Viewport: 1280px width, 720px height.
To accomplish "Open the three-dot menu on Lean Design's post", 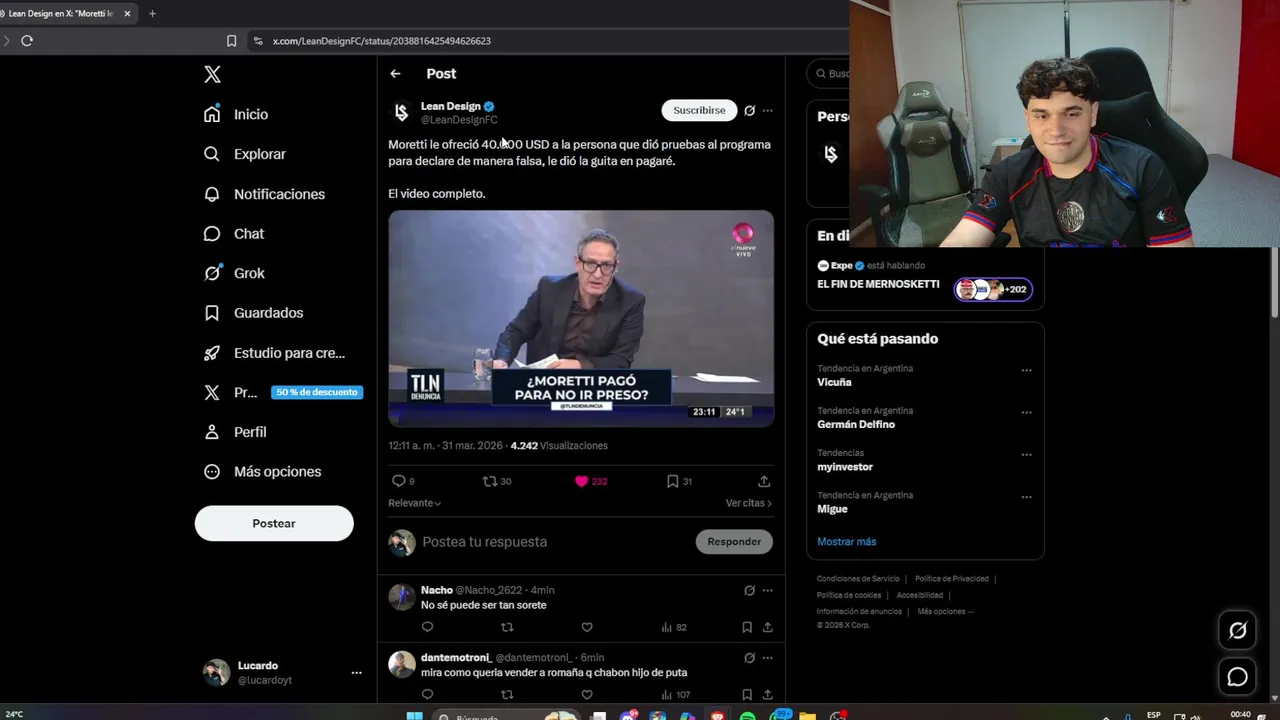I will pos(767,111).
